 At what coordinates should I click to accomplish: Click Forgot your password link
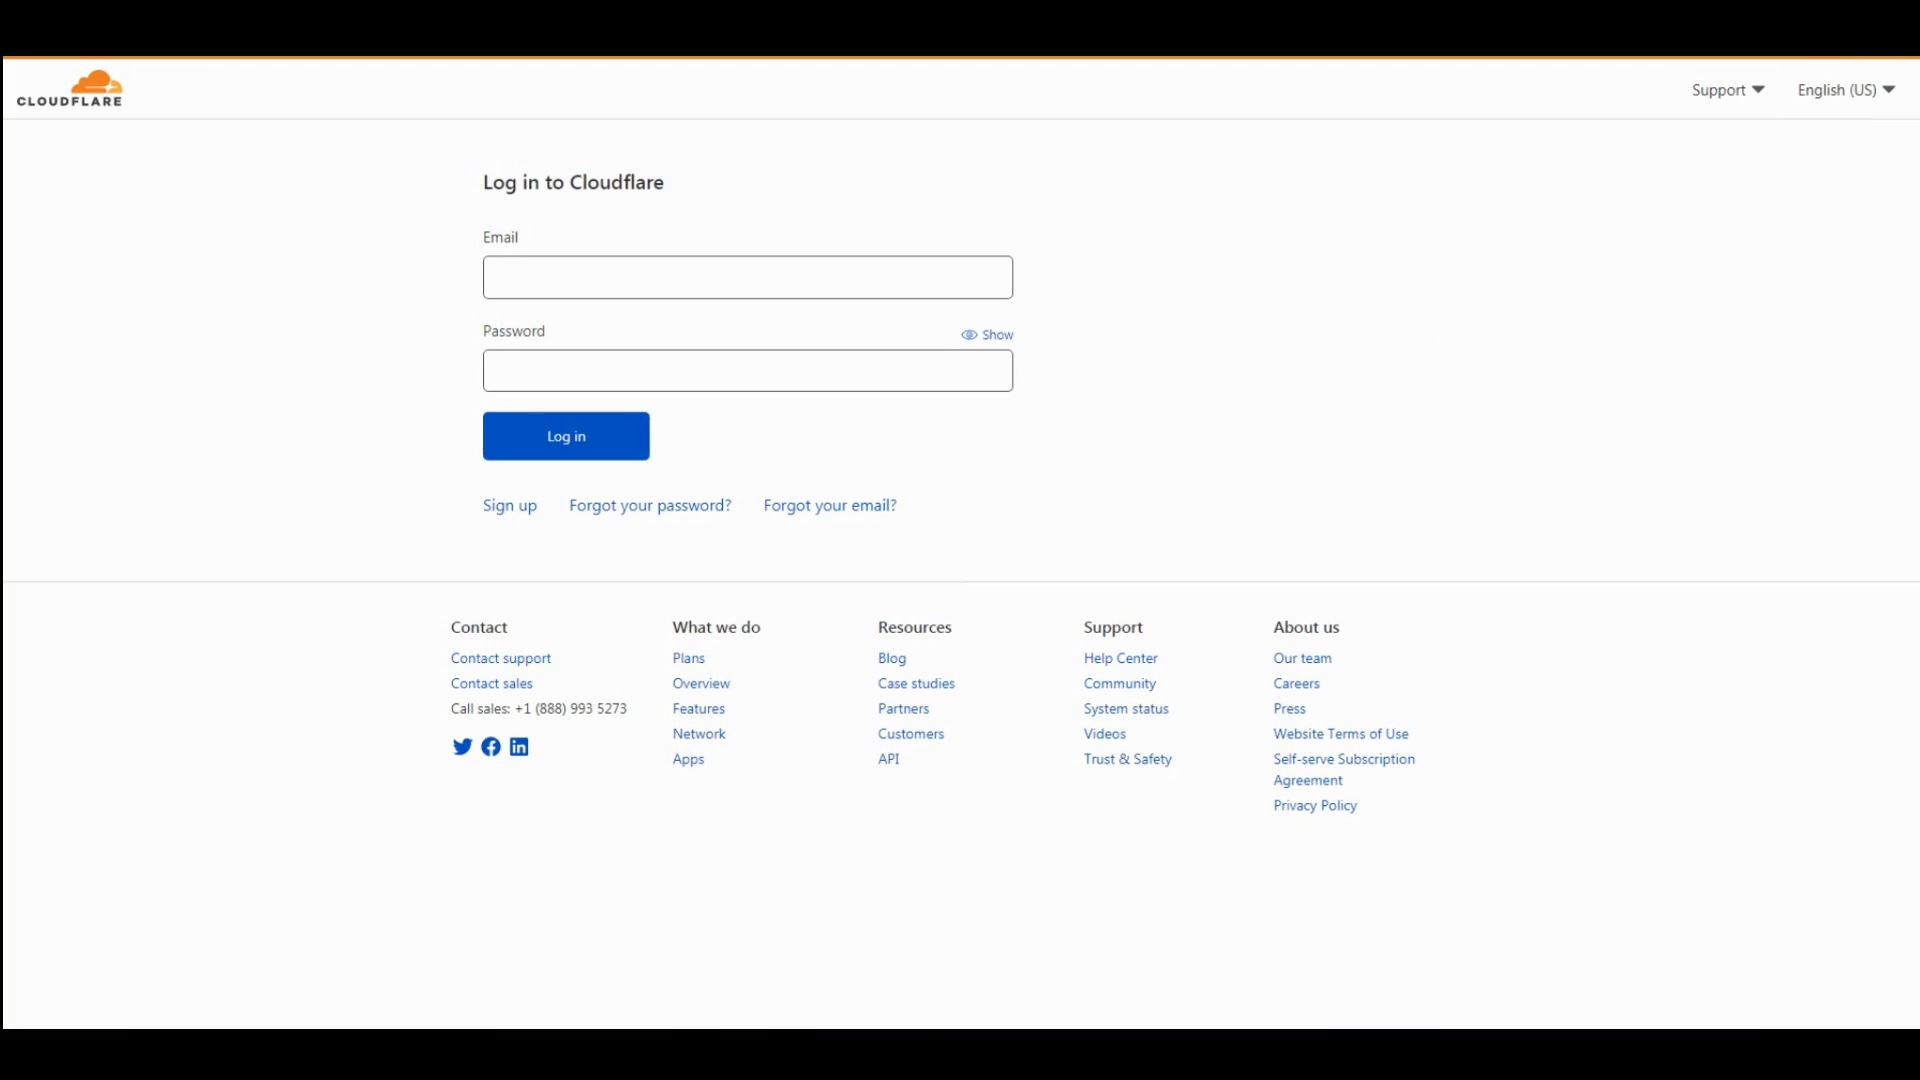point(650,505)
